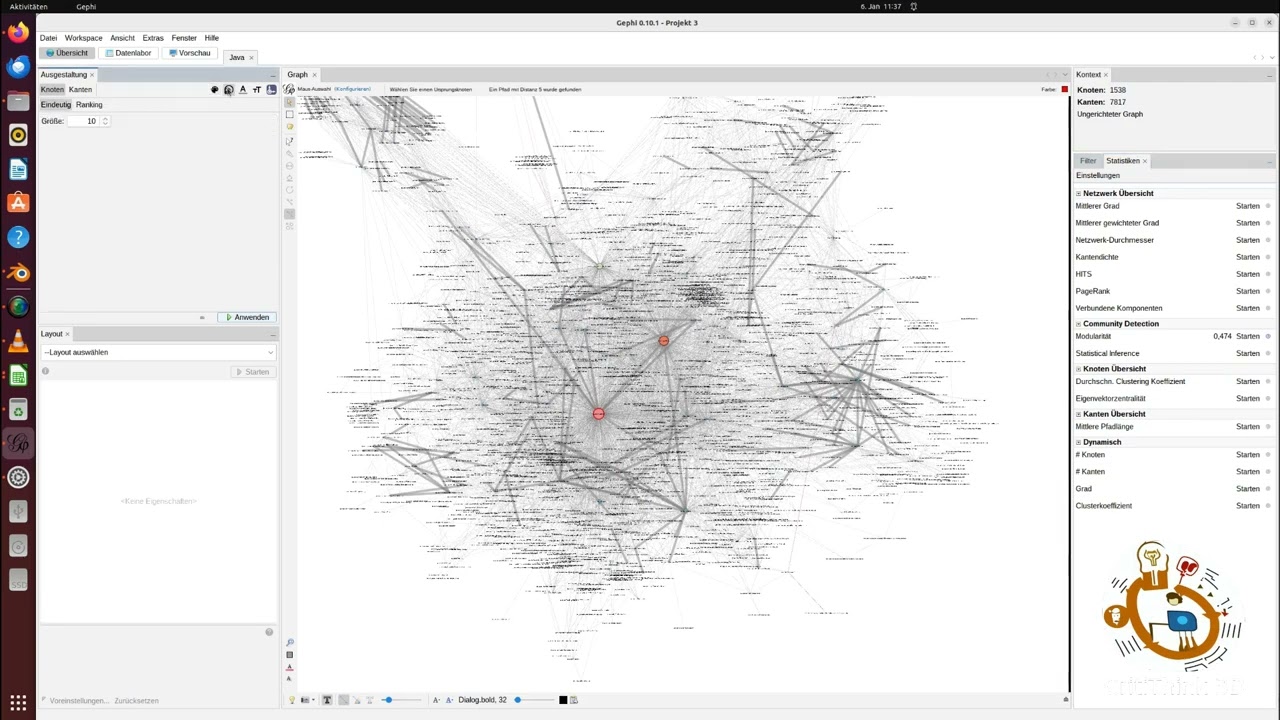The image size is (1280, 720).
Task: Click the red Farbe swatch in graph toolbar
Action: point(1064,89)
